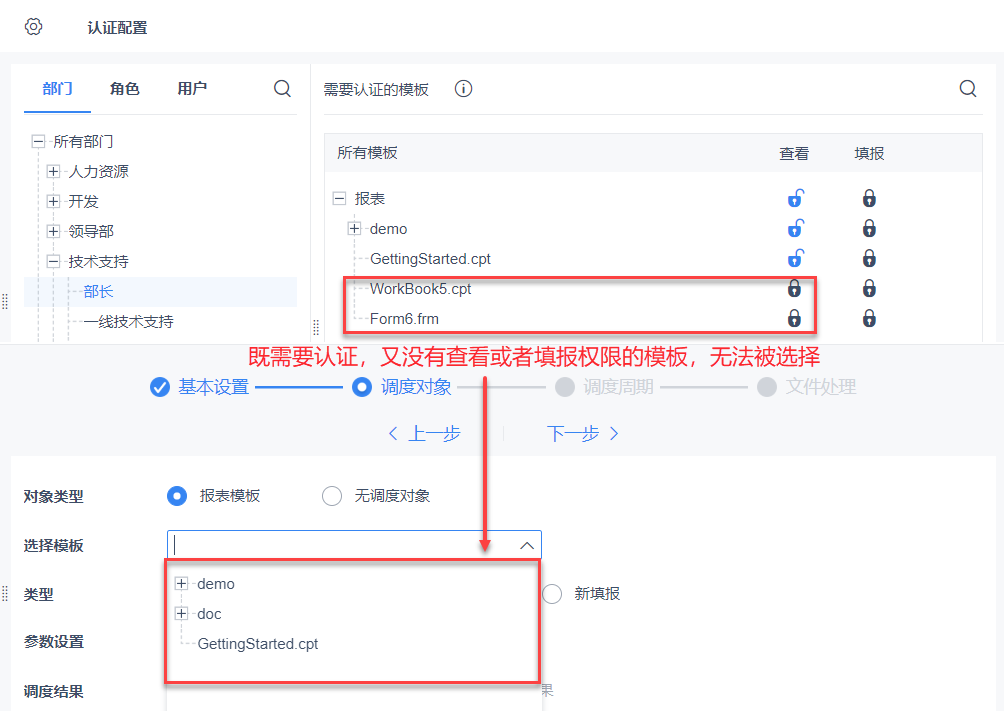Click the 文件处理 step indicator circle
This screenshot has height=711, width=1004.
point(767,387)
